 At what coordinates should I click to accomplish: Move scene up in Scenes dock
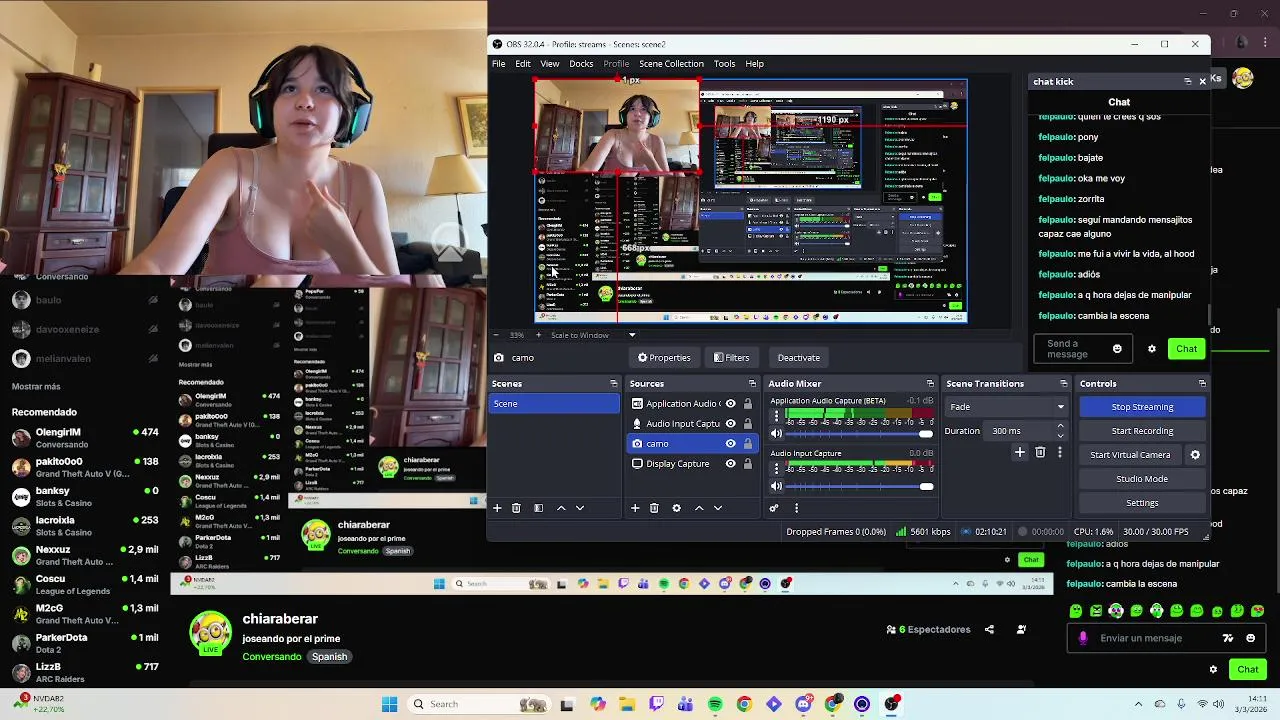(561, 508)
